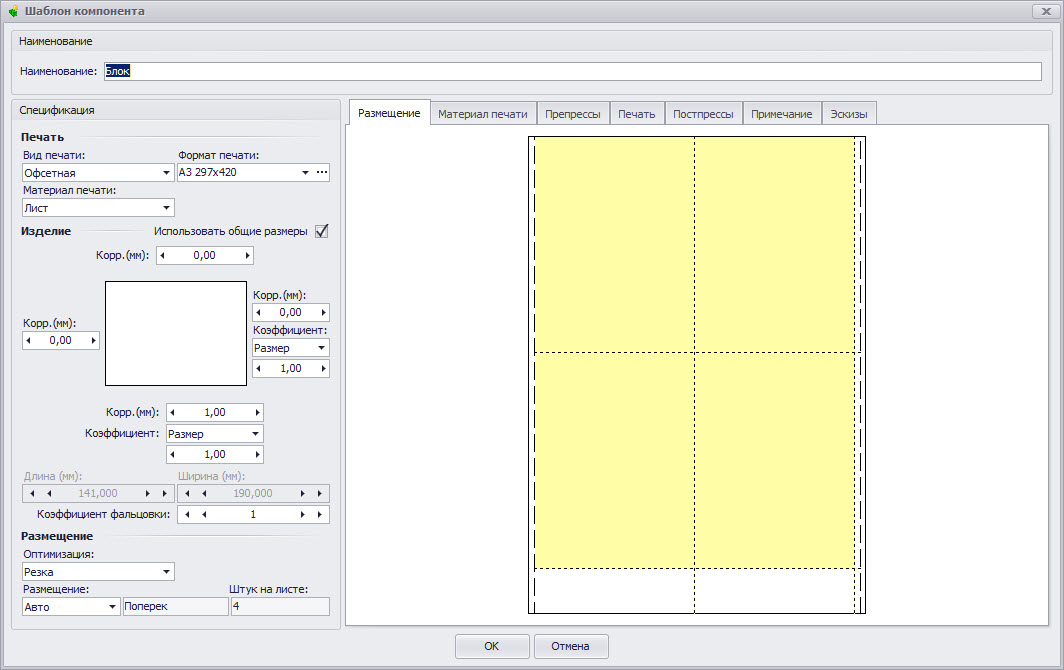Viewport: 1064px width, 670px height.
Task: Go to the Препрессы tab
Action: (573, 114)
